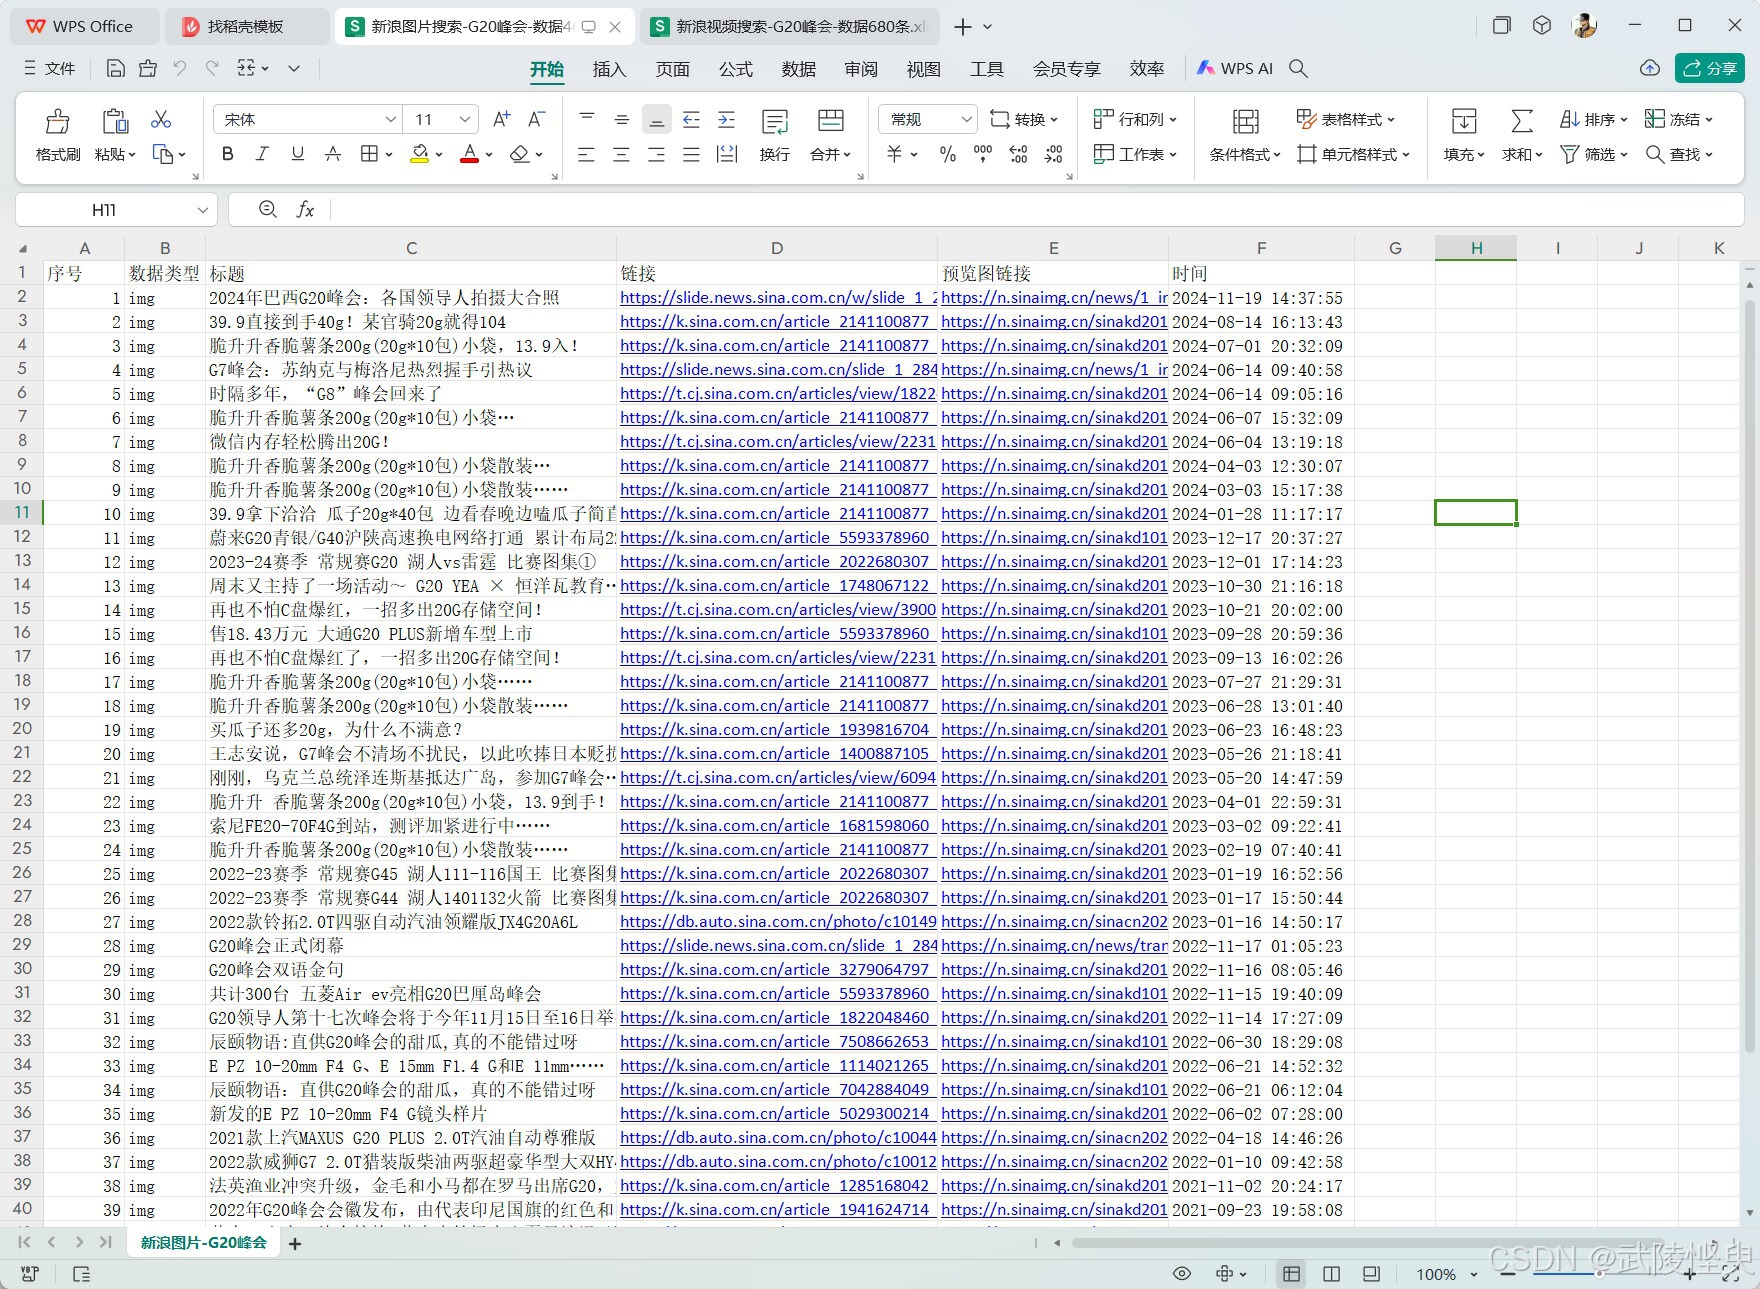Image resolution: width=1760 pixels, height=1289 pixels.
Task: Switch to the 视图 ribbon tab
Action: (x=923, y=69)
